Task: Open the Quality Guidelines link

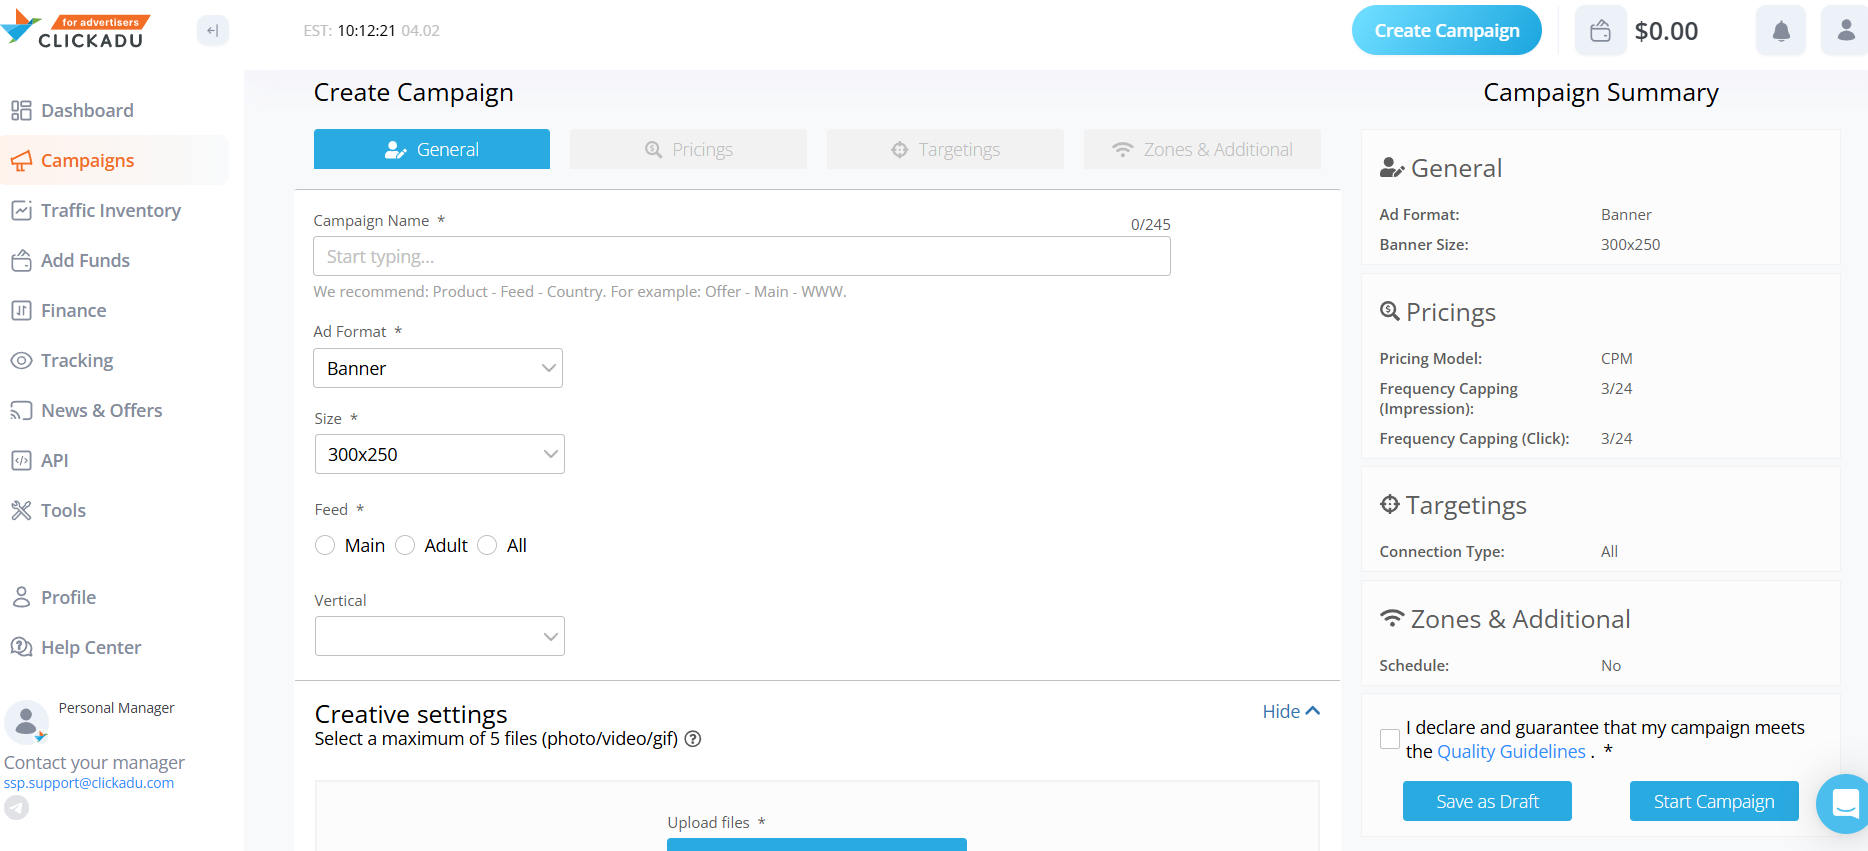Action: point(1511,752)
